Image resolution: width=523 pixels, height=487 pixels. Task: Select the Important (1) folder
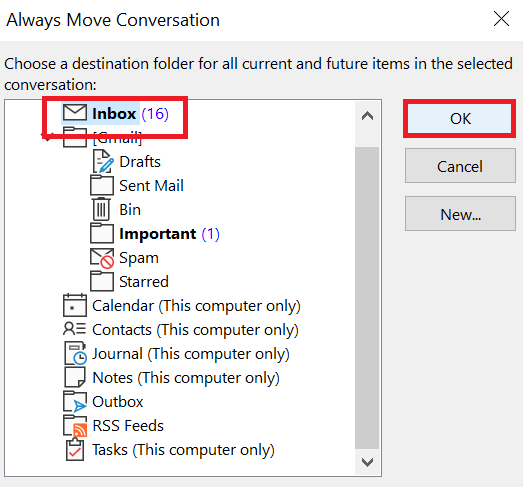(169, 234)
